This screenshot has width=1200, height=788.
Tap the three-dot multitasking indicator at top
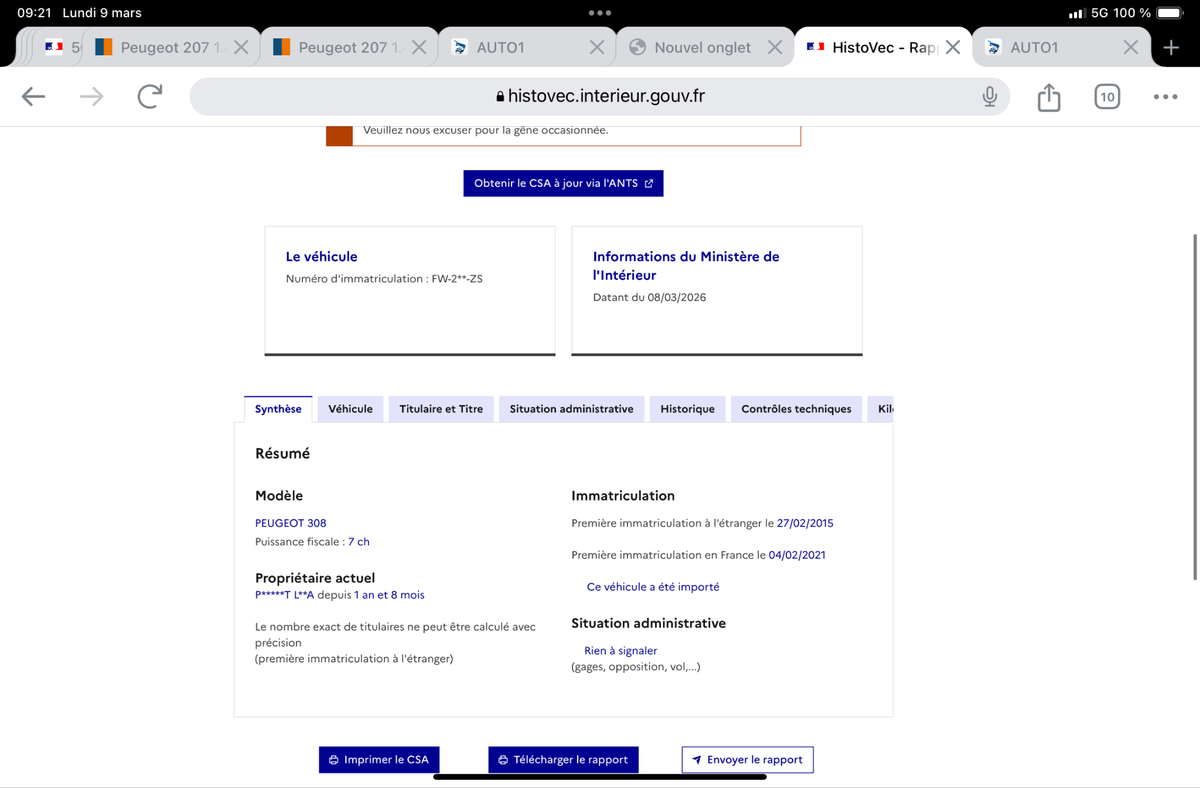pyautogui.click(x=600, y=13)
